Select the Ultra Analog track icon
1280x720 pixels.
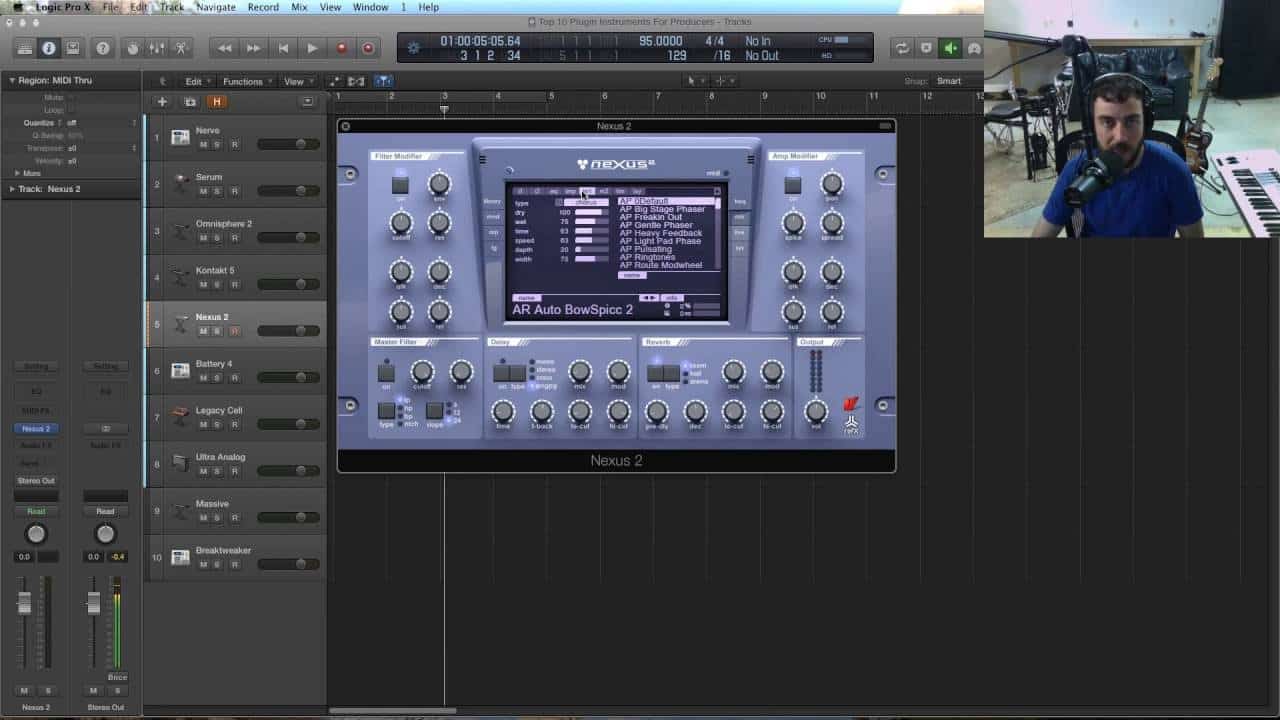pos(180,463)
